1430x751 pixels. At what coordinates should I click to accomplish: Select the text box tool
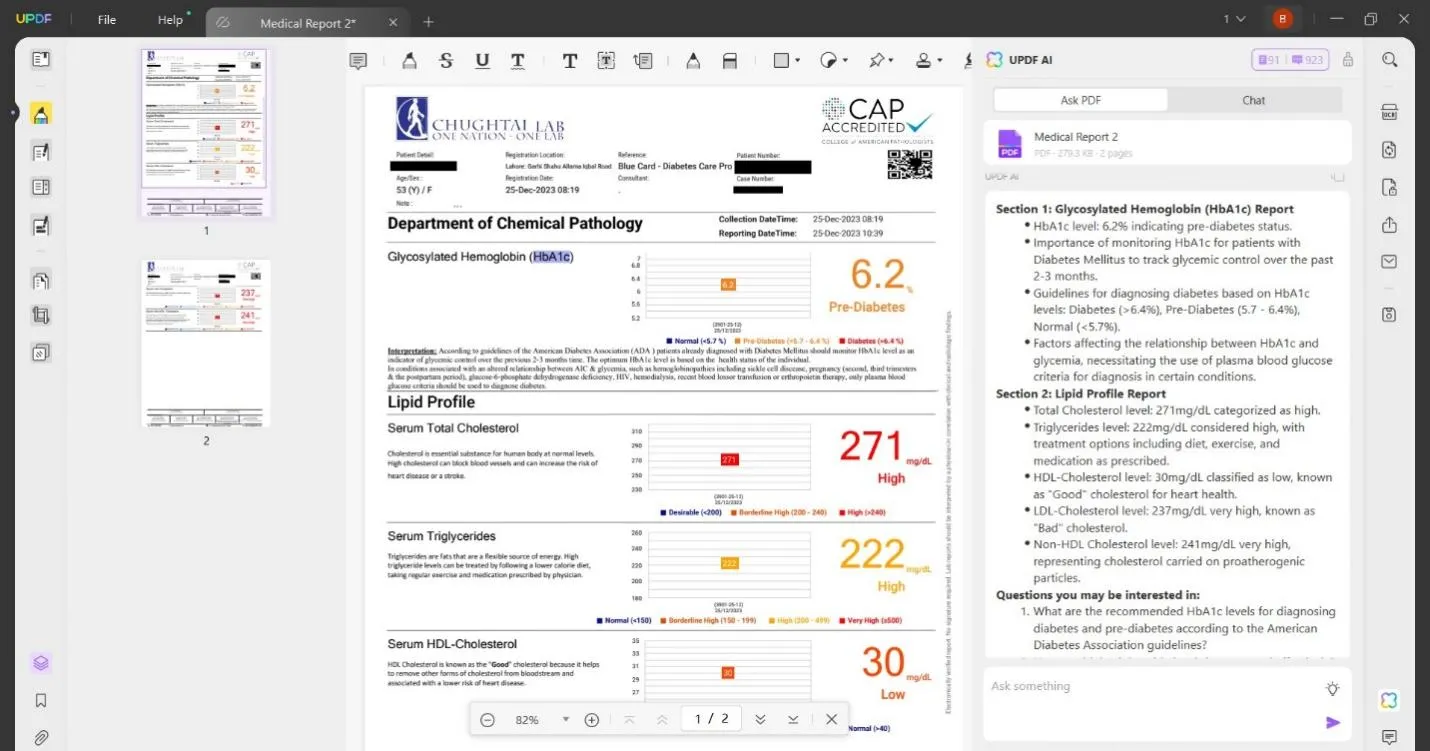click(606, 61)
